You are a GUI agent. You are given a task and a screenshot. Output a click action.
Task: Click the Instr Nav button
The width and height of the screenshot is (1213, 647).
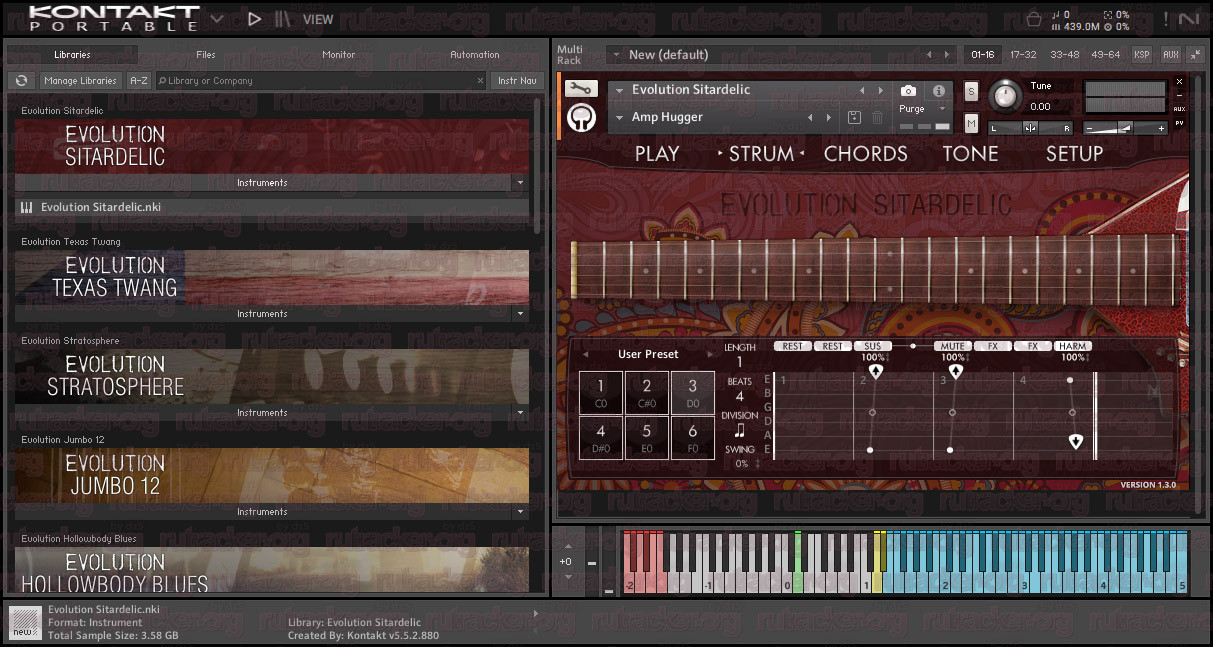(x=517, y=81)
